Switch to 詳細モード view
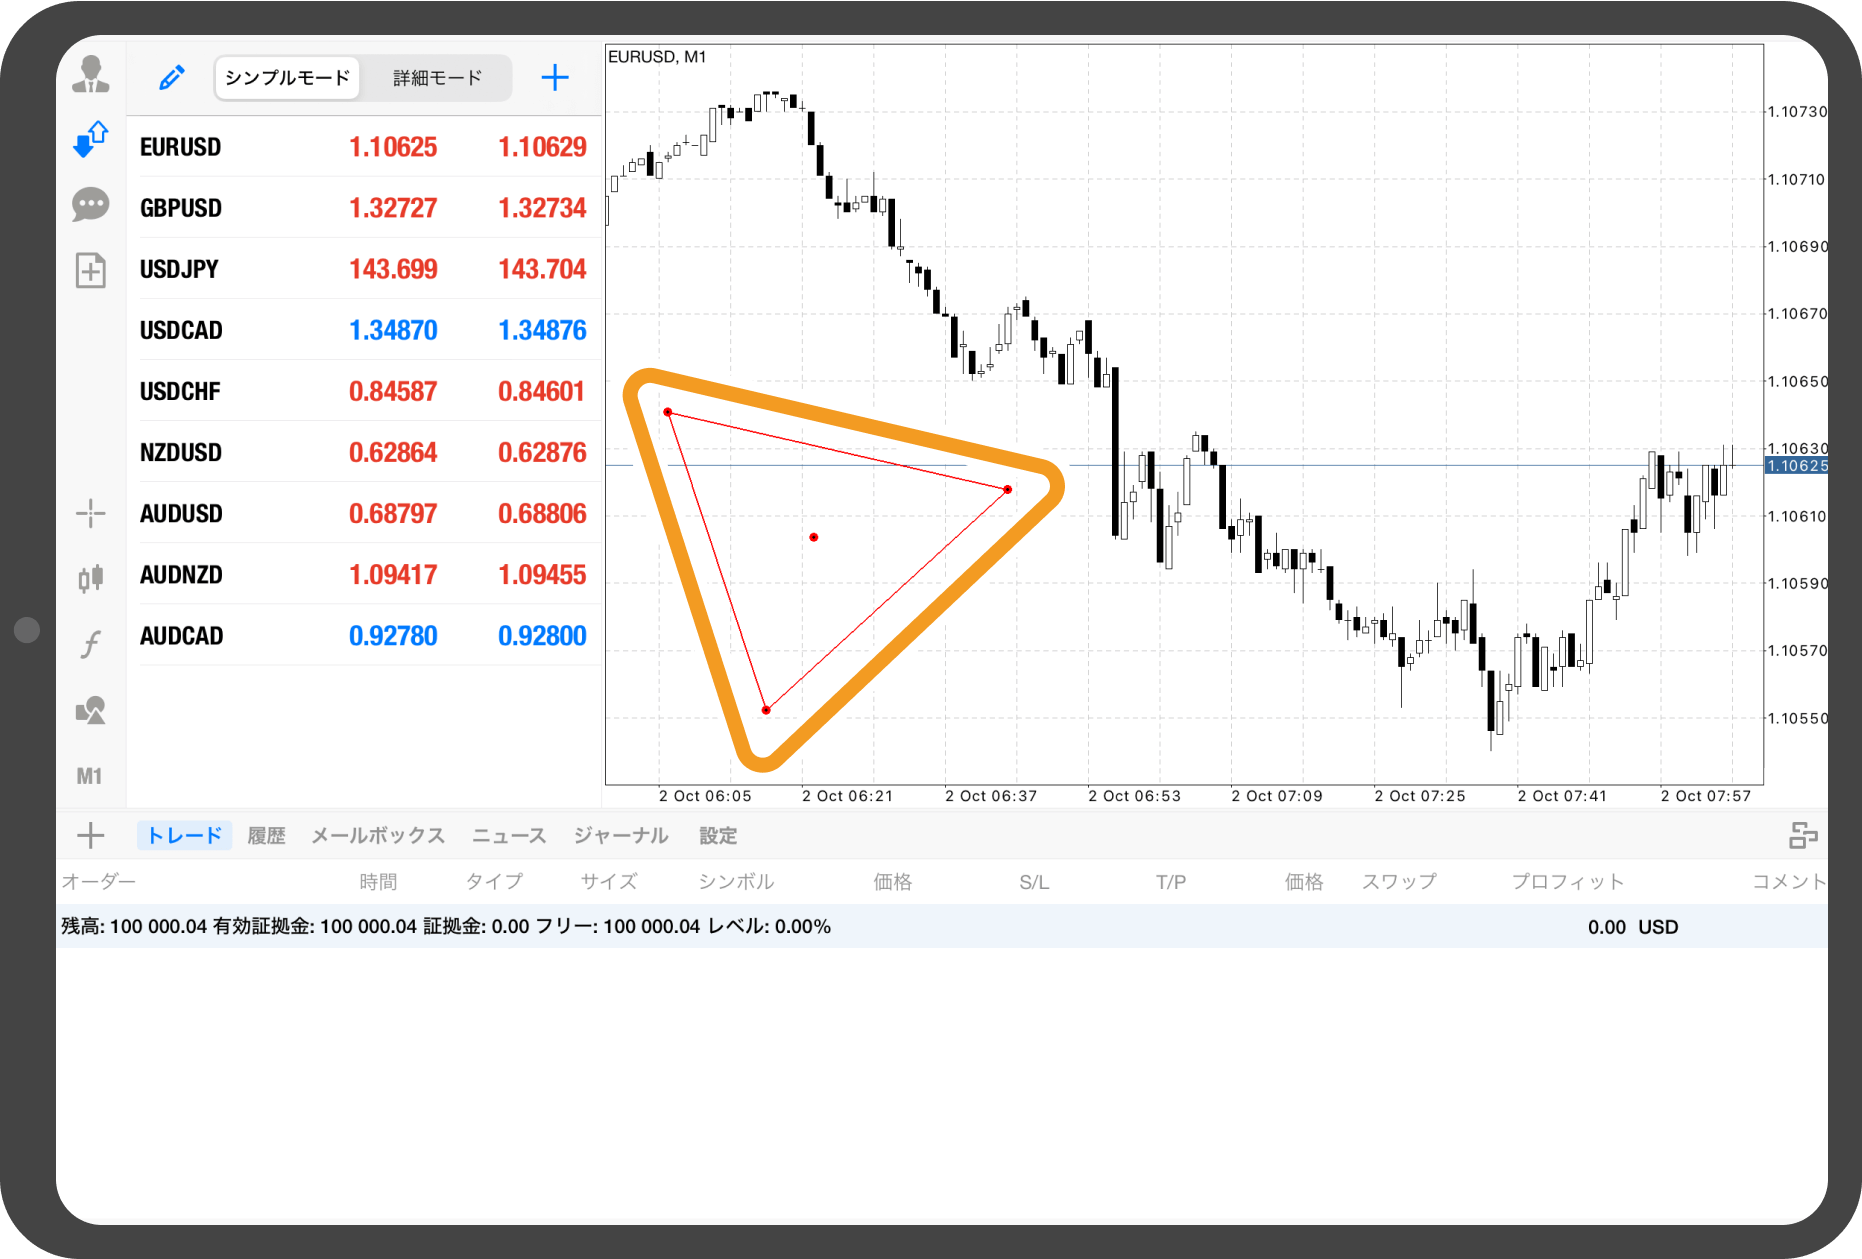The width and height of the screenshot is (1862, 1259). click(x=437, y=78)
